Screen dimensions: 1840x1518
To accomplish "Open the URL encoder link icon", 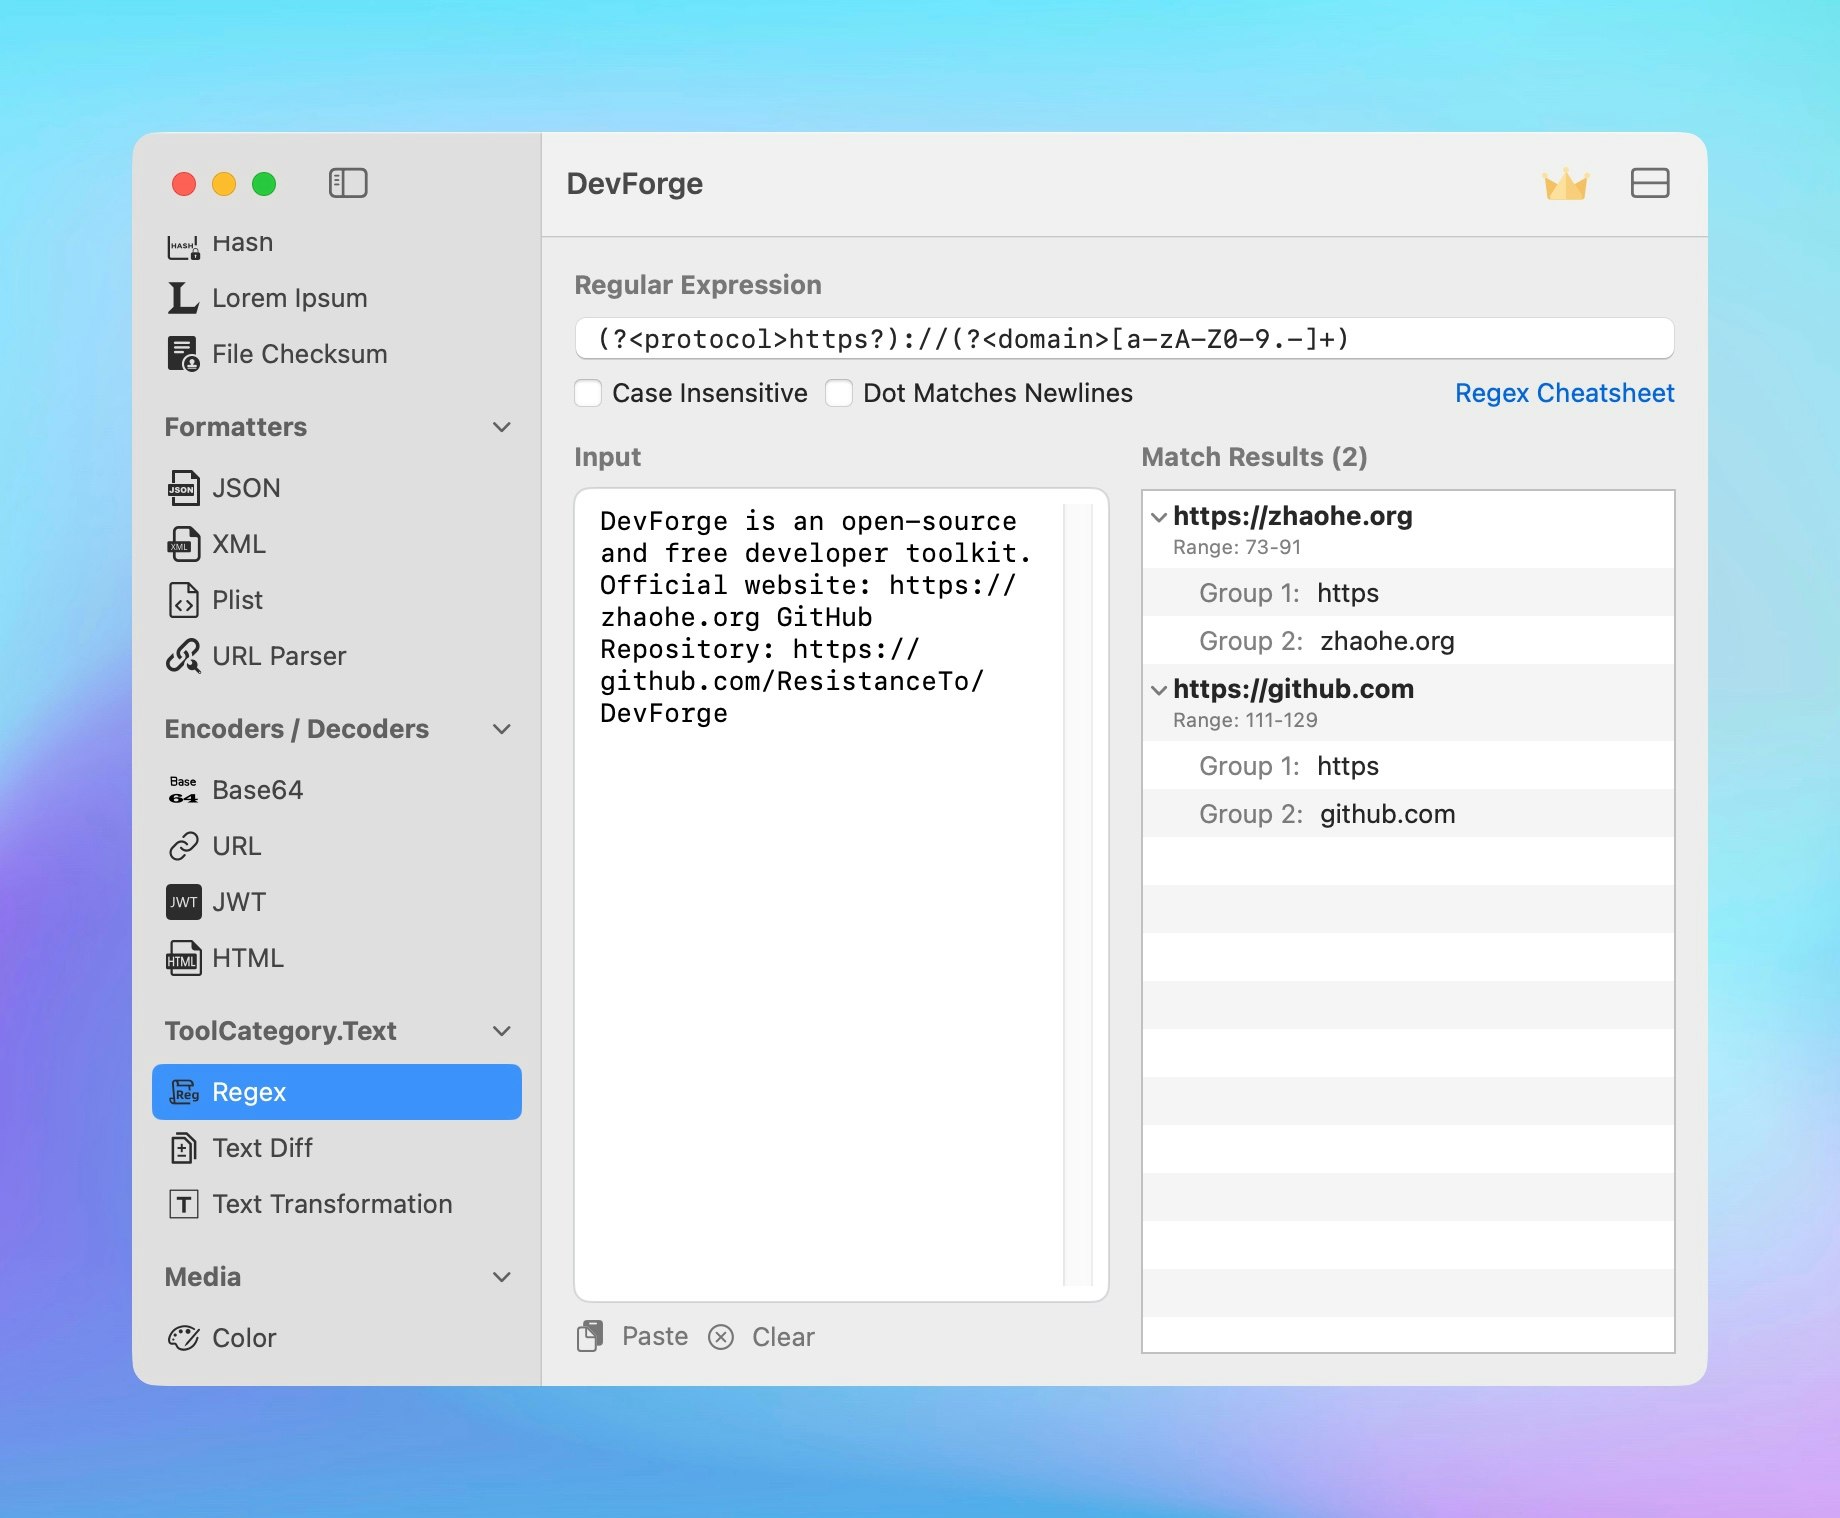I will coord(183,846).
